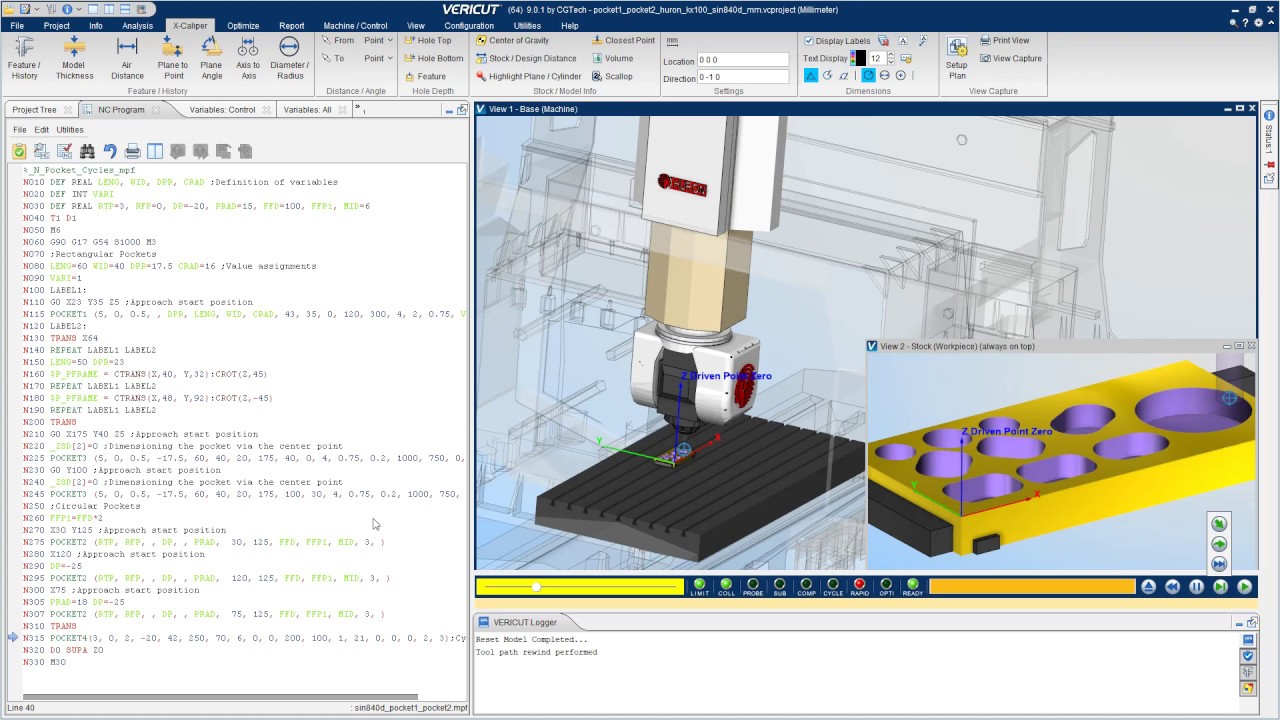Single step the simulation forward
The image size is (1280, 720).
coord(1220,587)
